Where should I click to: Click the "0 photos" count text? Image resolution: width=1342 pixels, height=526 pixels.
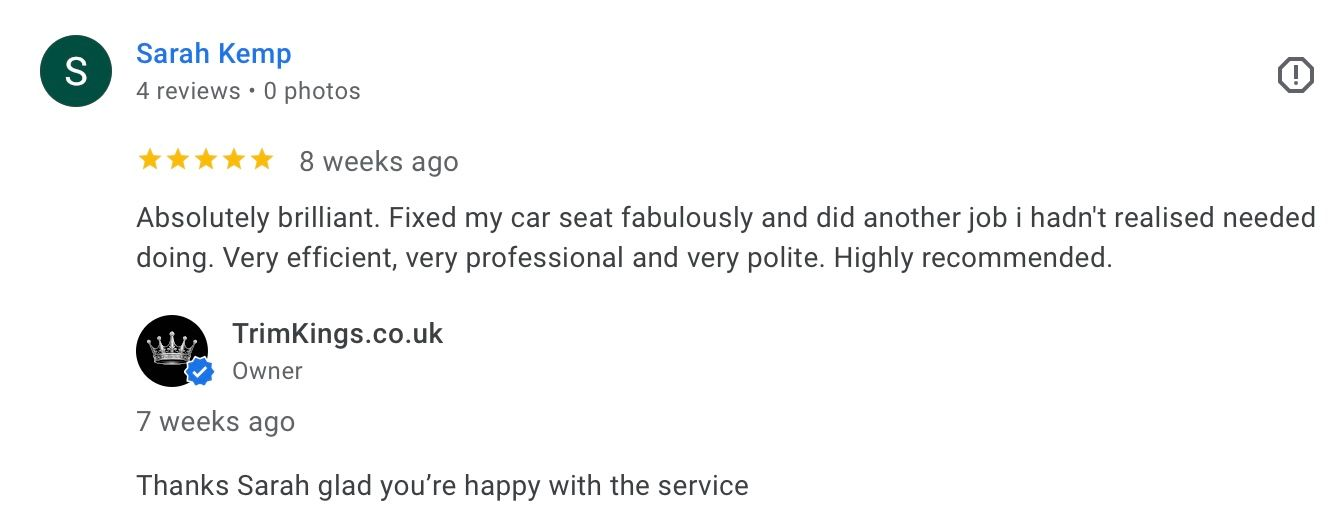coord(312,91)
